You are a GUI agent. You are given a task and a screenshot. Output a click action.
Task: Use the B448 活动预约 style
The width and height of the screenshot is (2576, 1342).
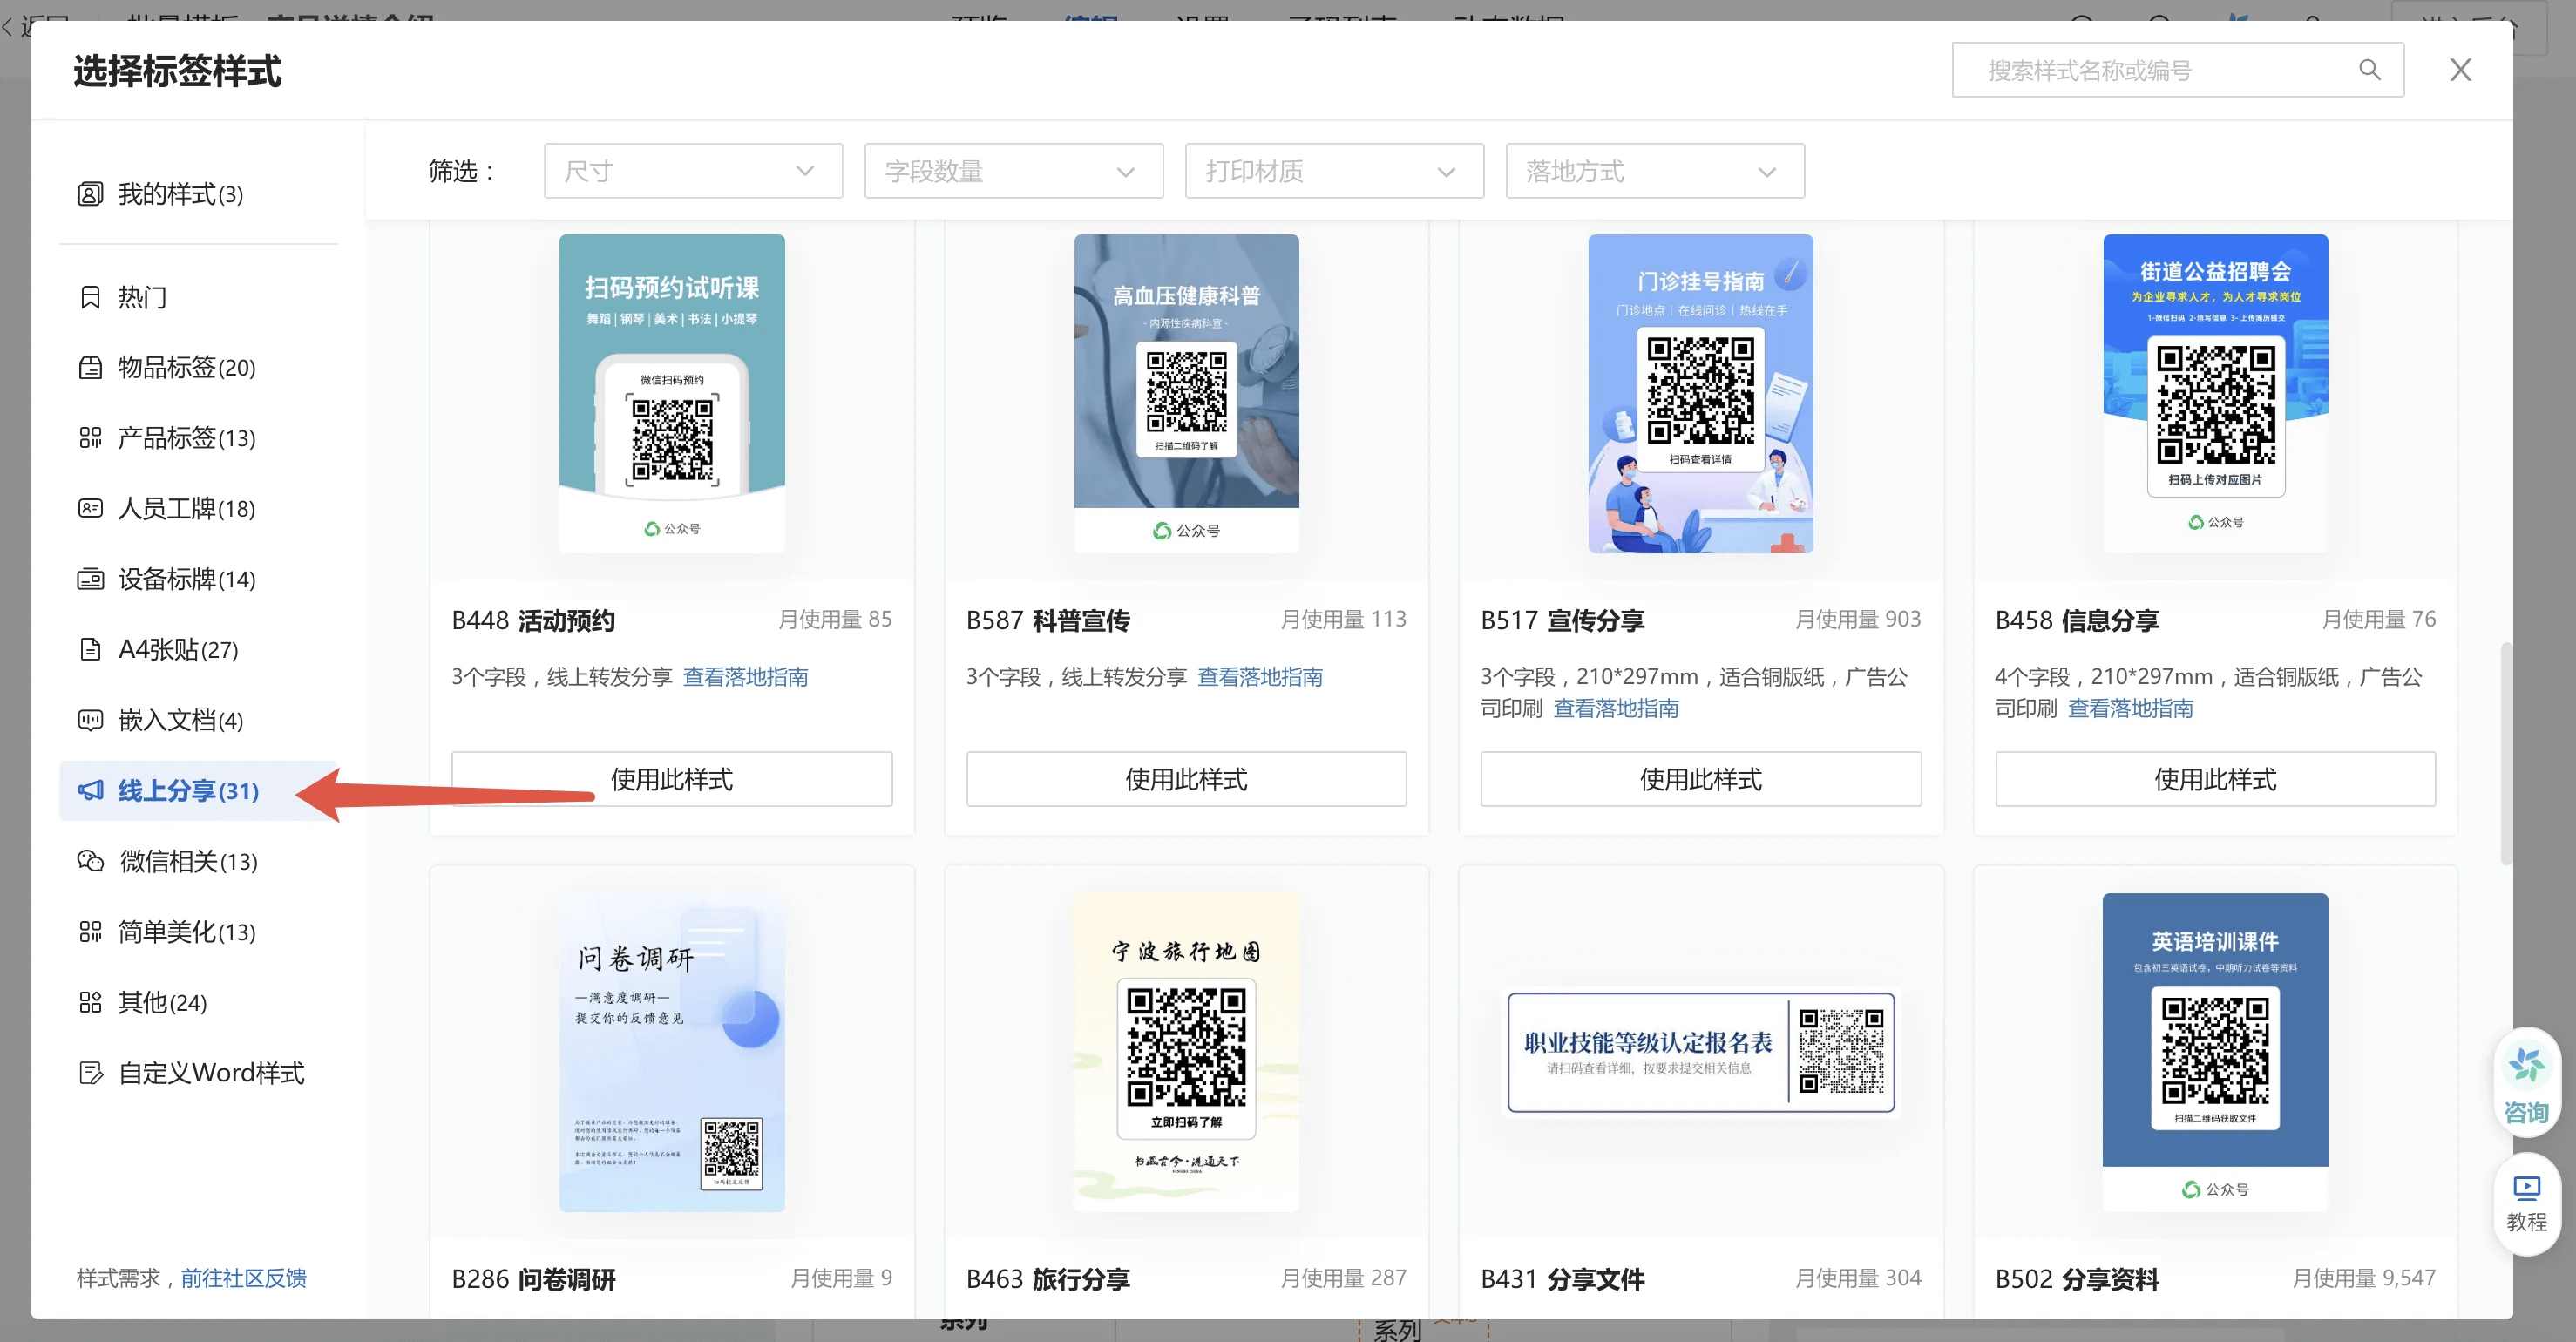(671, 779)
